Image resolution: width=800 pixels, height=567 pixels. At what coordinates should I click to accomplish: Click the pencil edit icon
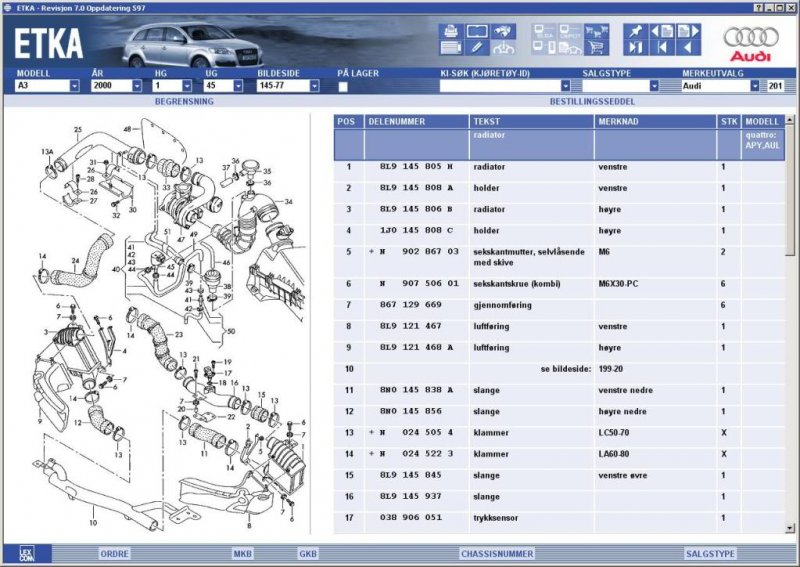tap(477, 47)
